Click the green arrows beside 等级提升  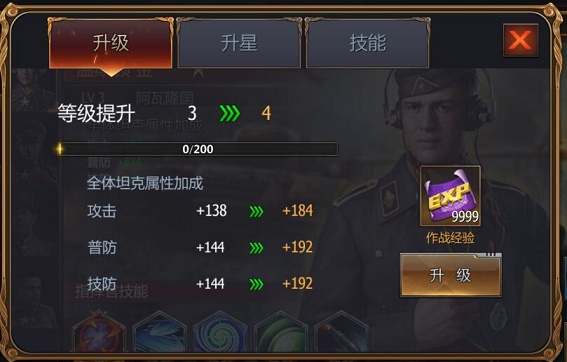pos(230,114)
